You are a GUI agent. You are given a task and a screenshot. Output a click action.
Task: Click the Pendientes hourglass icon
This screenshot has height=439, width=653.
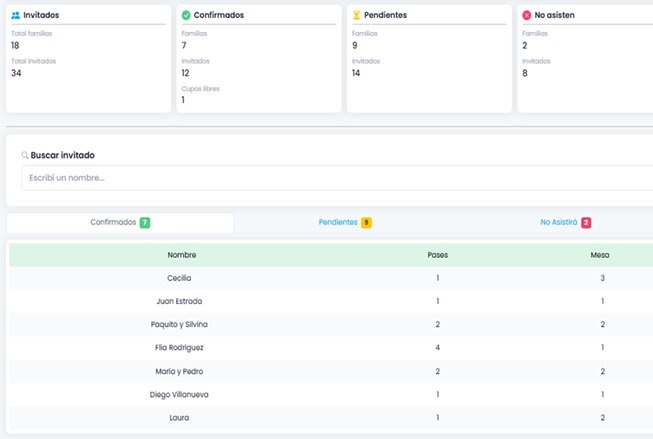(x=357, y=15)
